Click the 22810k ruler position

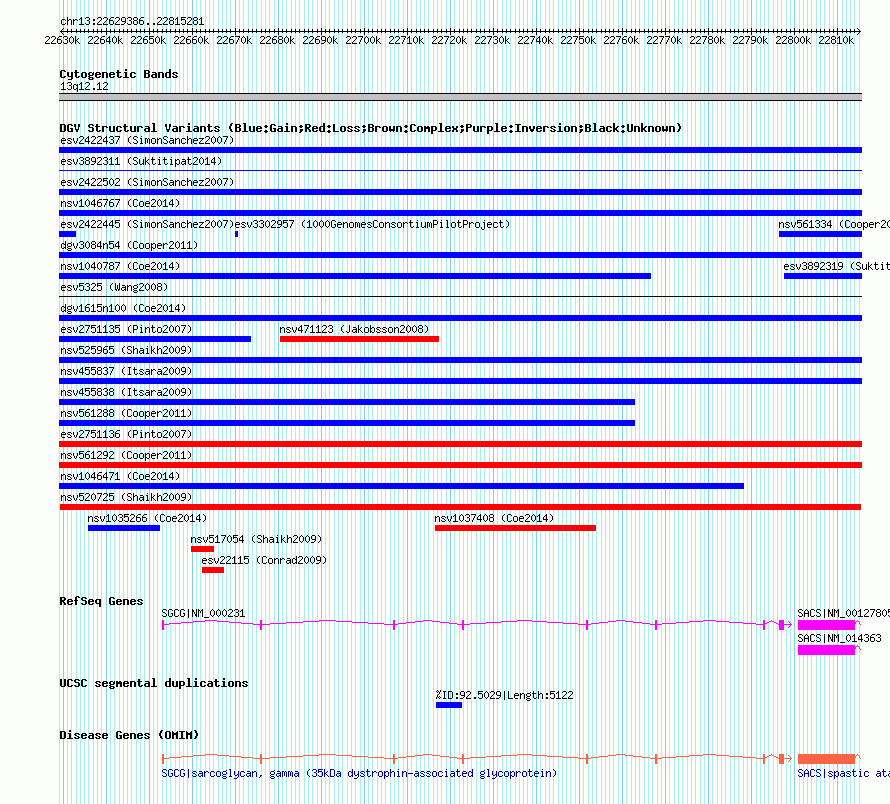tap(836, 40)
